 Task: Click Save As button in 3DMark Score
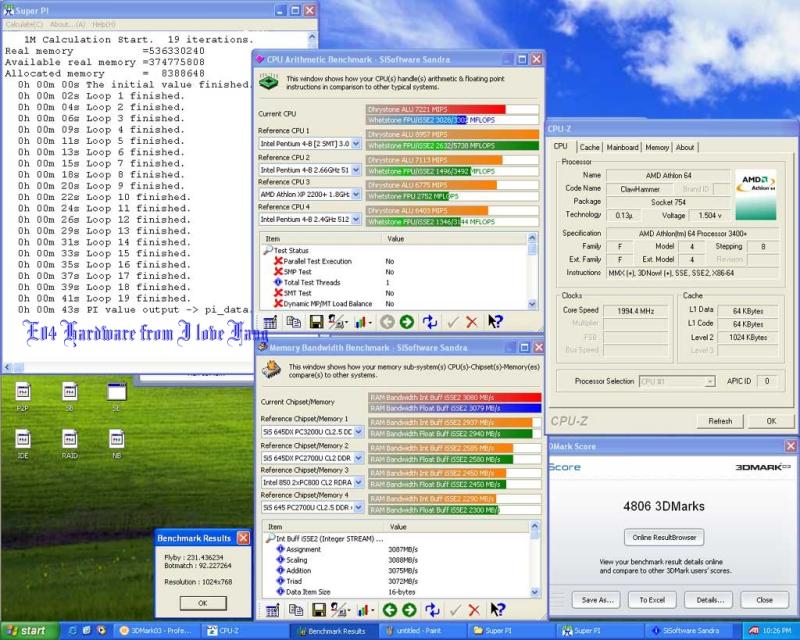(x=596, y=600)
